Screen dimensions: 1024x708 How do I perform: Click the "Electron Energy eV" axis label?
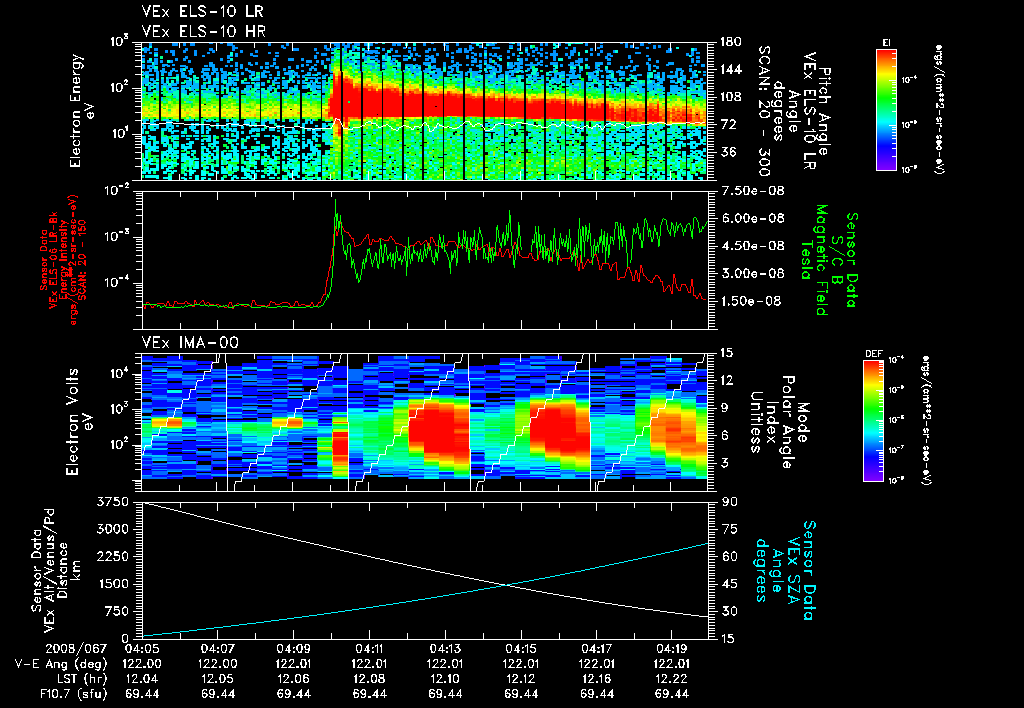point(84,111)
